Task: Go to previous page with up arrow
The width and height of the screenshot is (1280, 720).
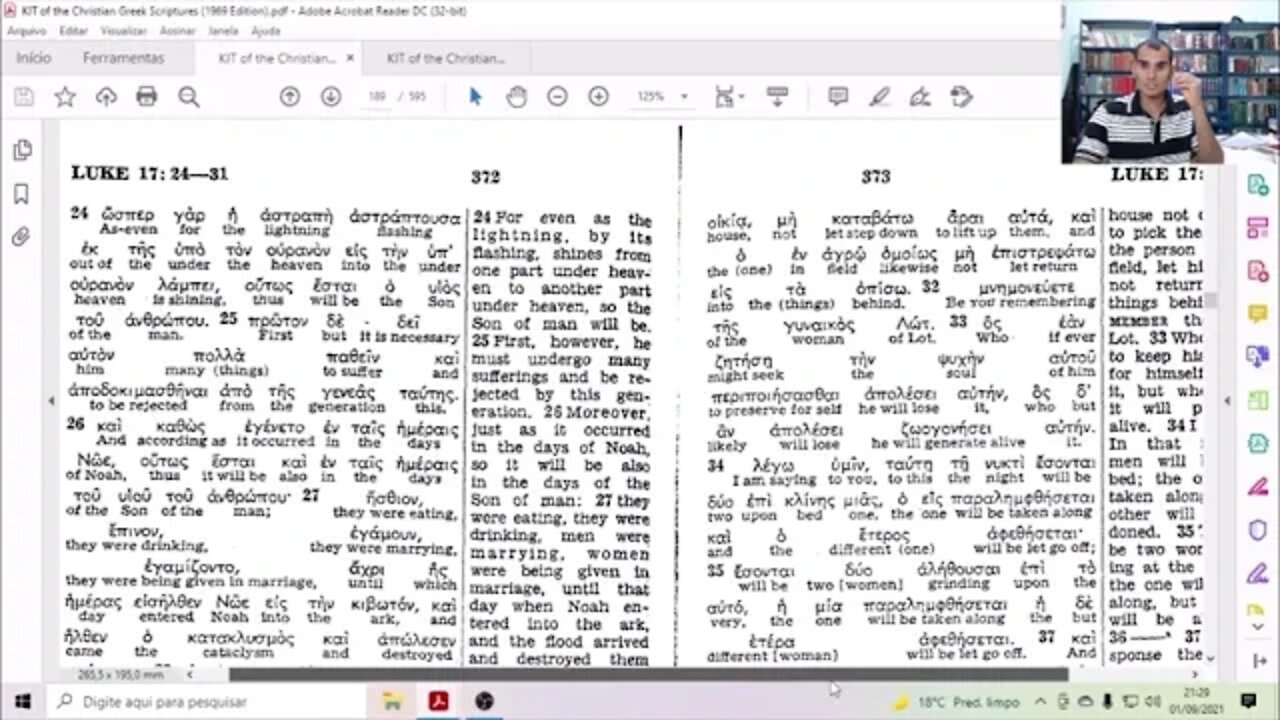Action: (289, 97)
